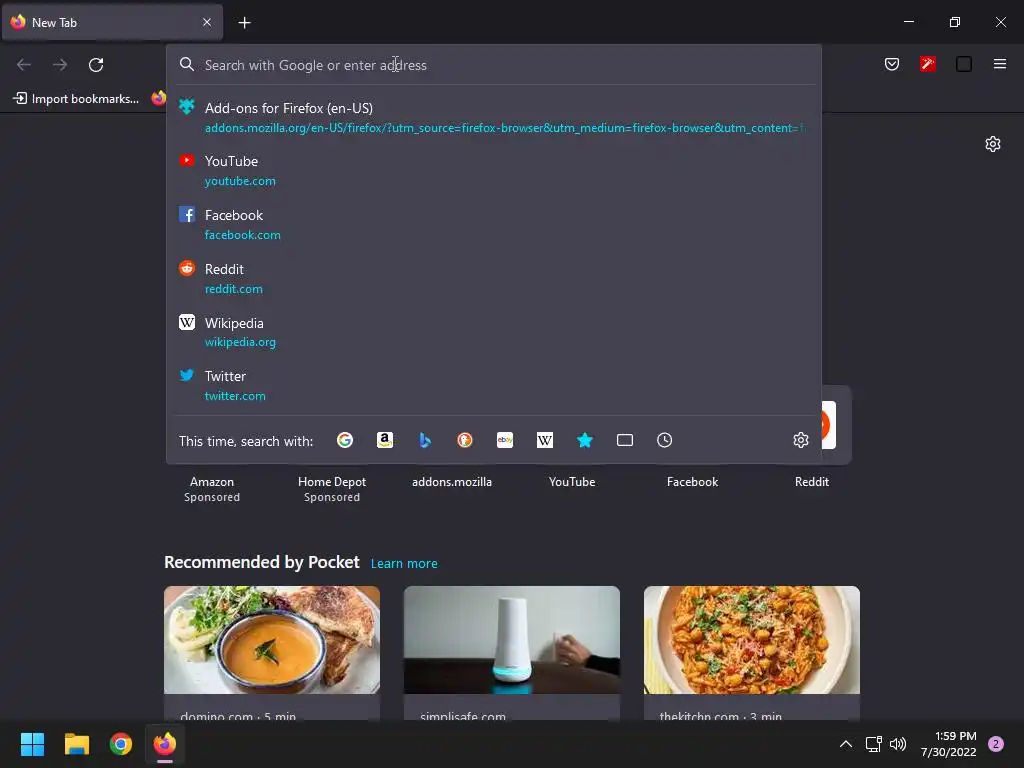Screen dimensions: 1024x768
Task: Search this time with eBay
Action: pyautogui.click(x=505, y=440)
